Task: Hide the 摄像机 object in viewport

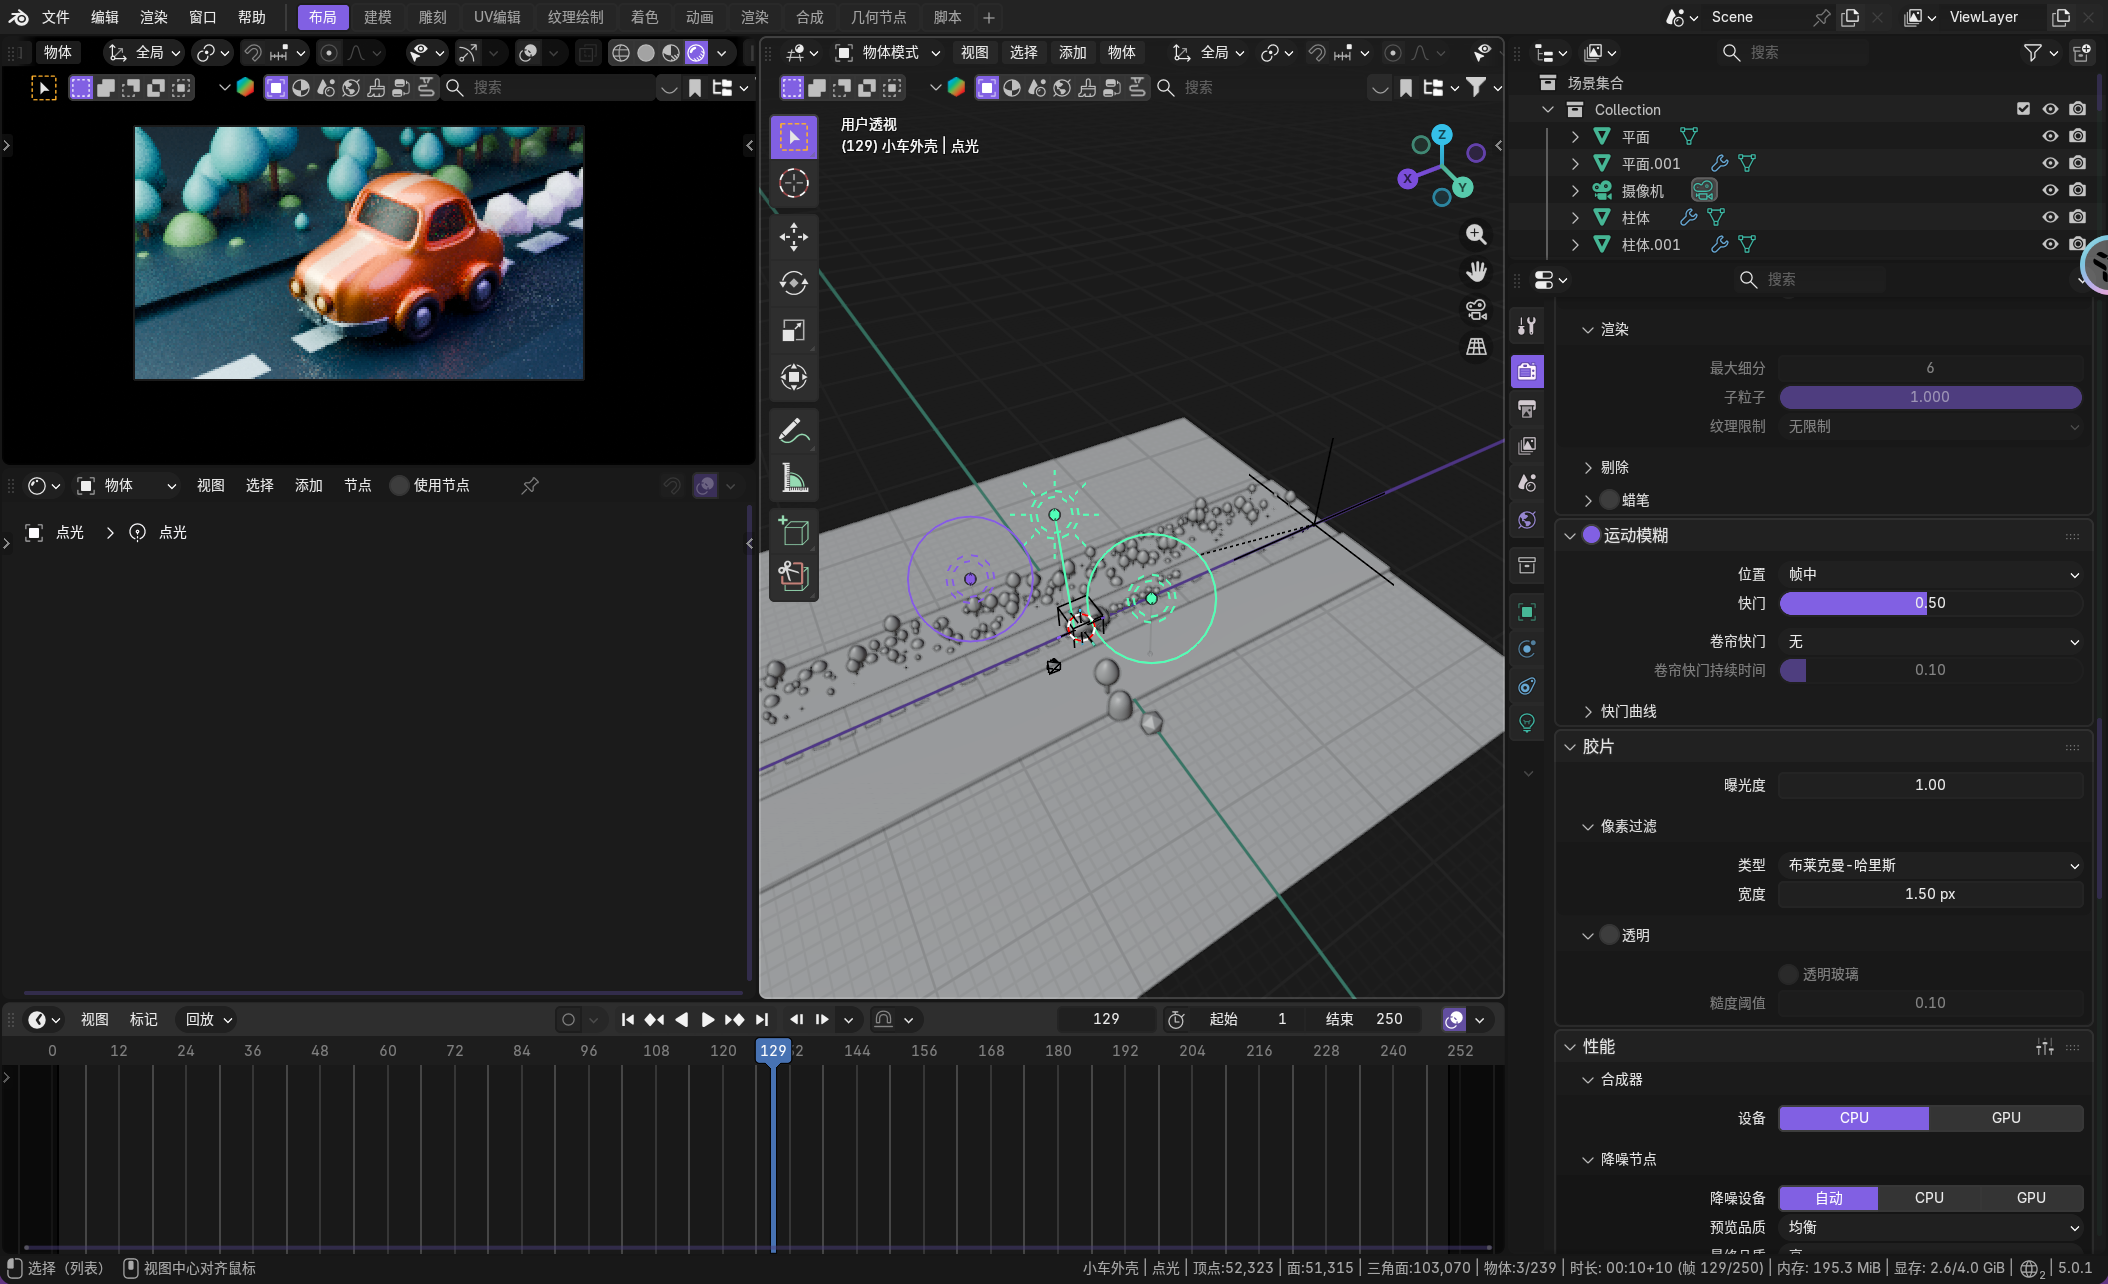Action: pos(2050,190)
